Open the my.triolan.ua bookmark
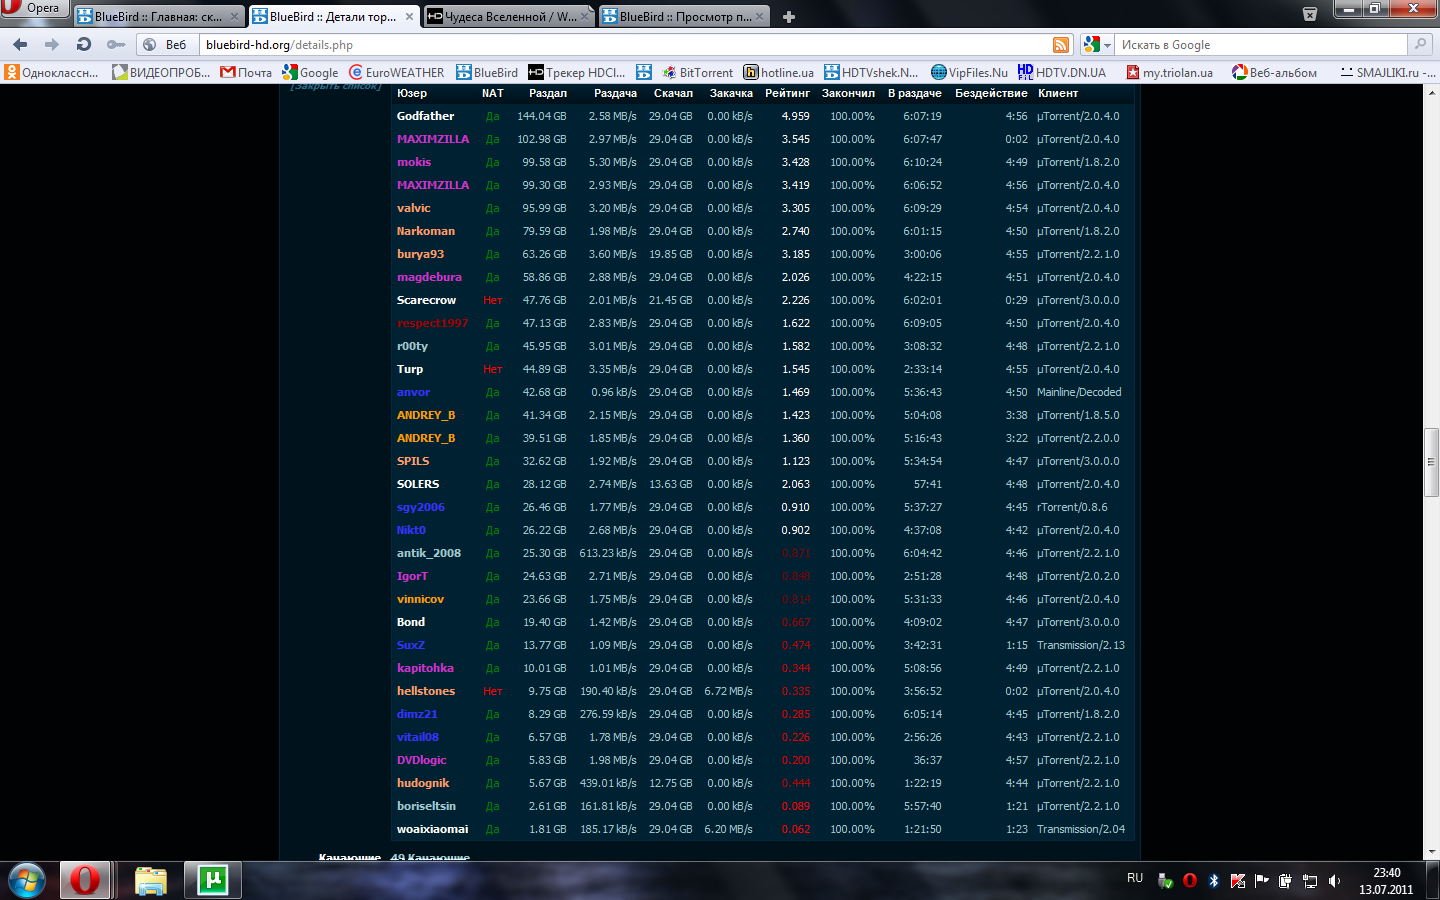1440x900 pixels. pos(1170,72)
